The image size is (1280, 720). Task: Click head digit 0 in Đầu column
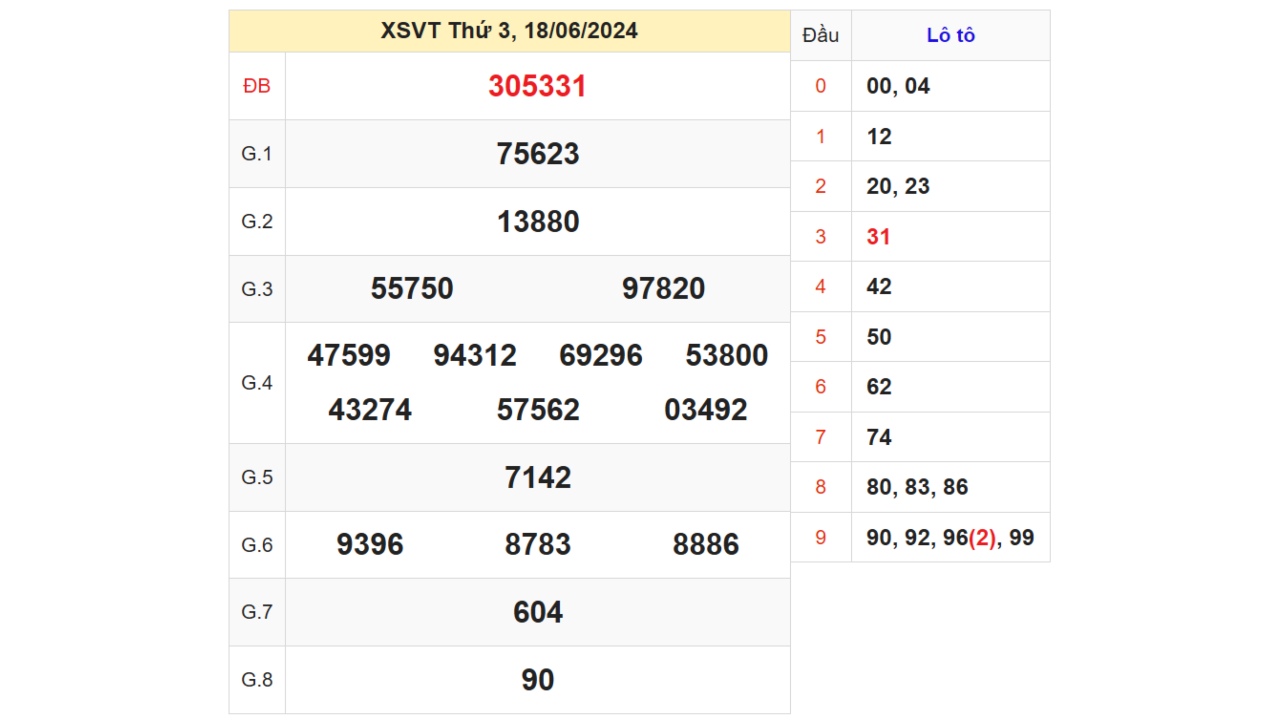821,86
